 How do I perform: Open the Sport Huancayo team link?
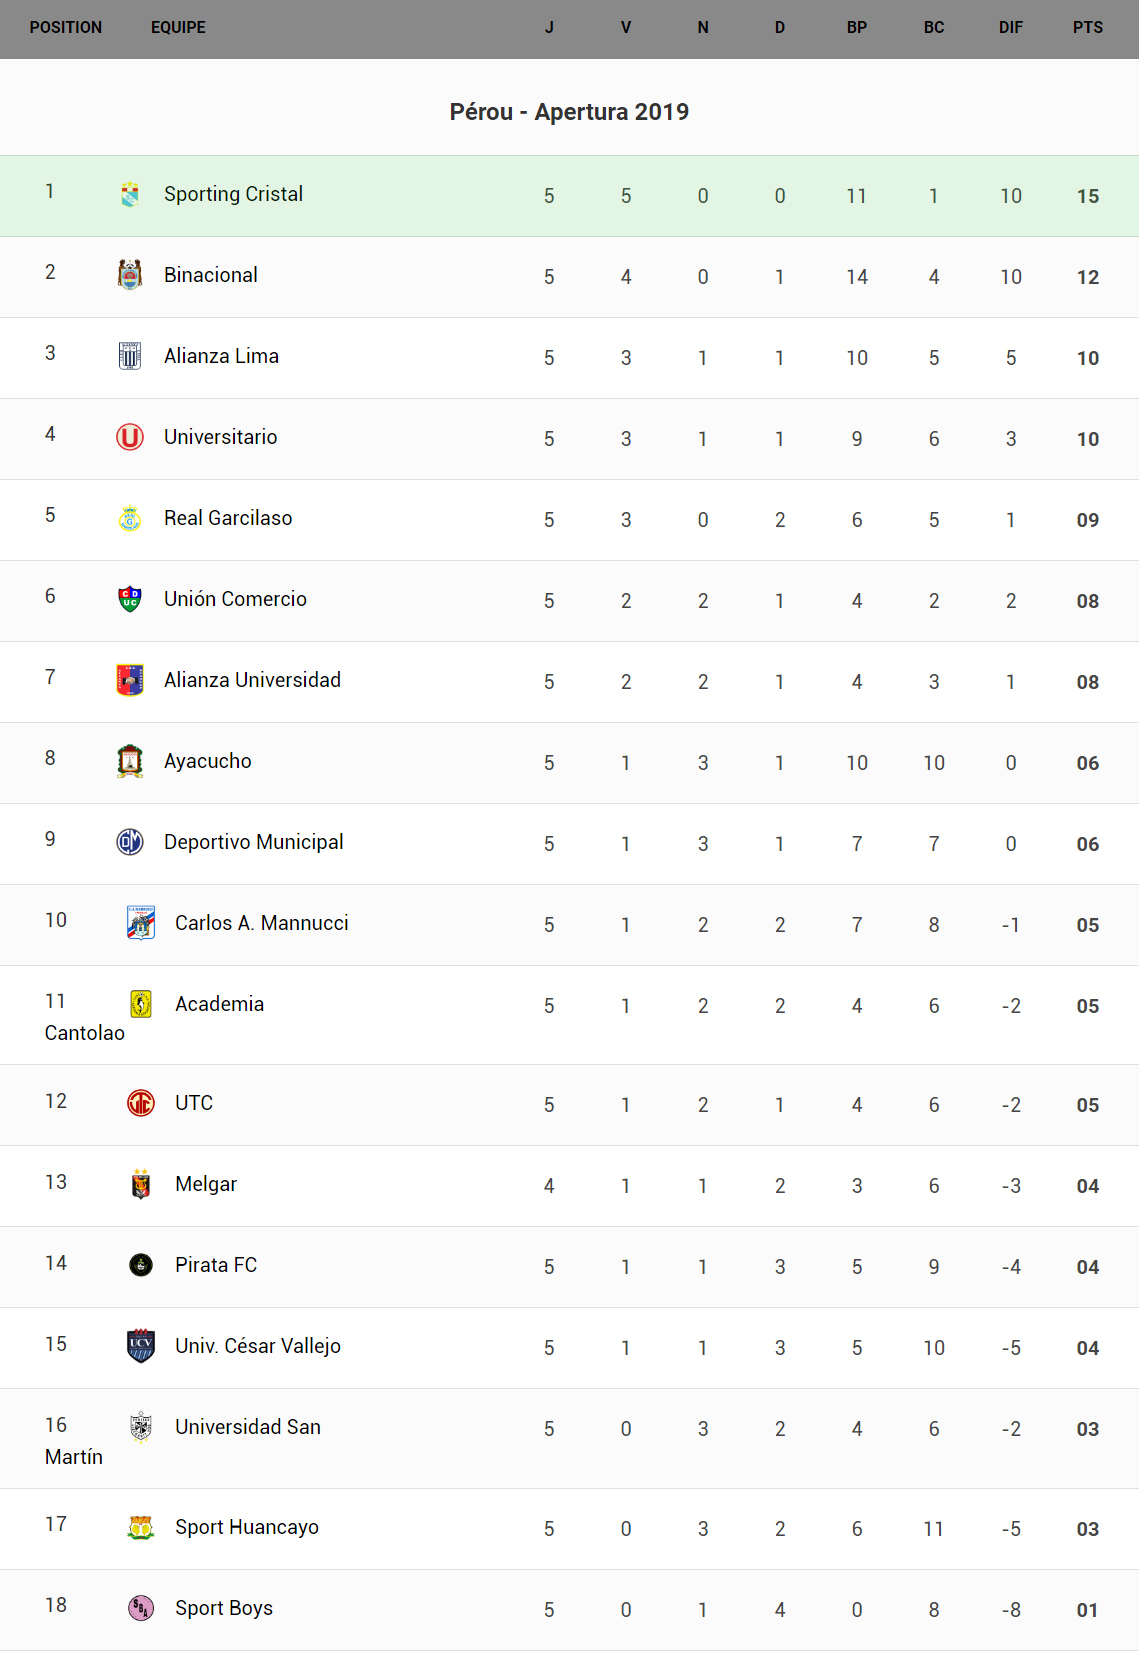click(x=247, y=1527)
